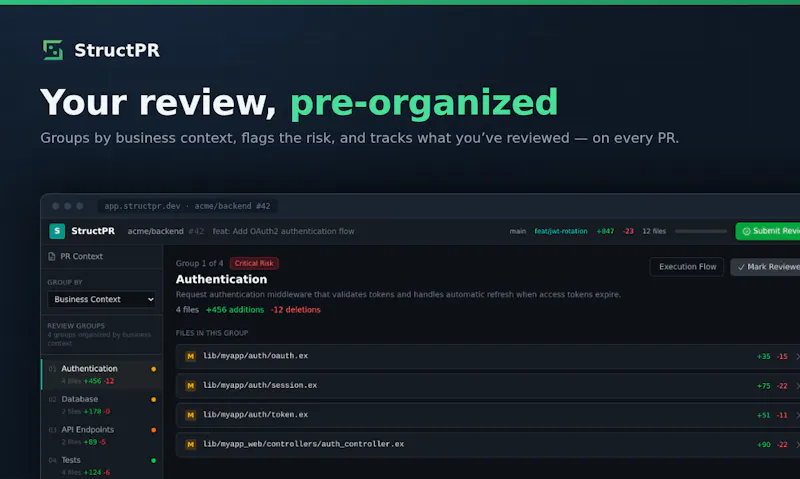Click the M badge beside oauth.ex

pos(190,356)
